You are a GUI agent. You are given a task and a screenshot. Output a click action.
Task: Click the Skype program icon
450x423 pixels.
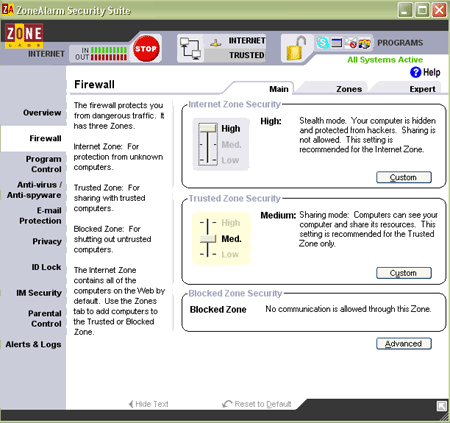coord(322,42)
